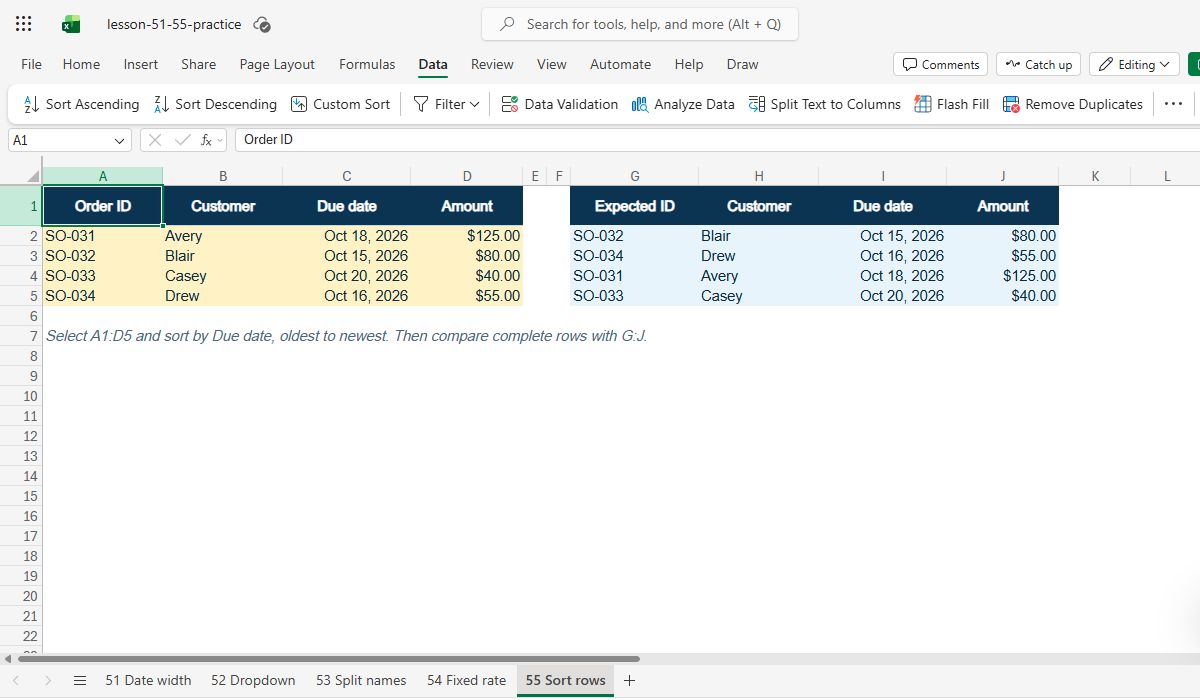Viewport: 1200px width, 700px height.
Task: Open the Share tab
Action: point(198,64)
